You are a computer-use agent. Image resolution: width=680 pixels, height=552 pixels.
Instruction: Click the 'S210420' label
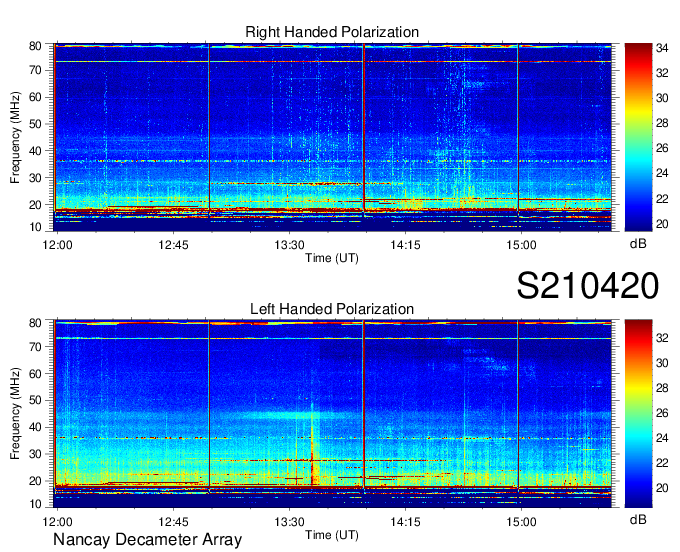coord(588,286)
